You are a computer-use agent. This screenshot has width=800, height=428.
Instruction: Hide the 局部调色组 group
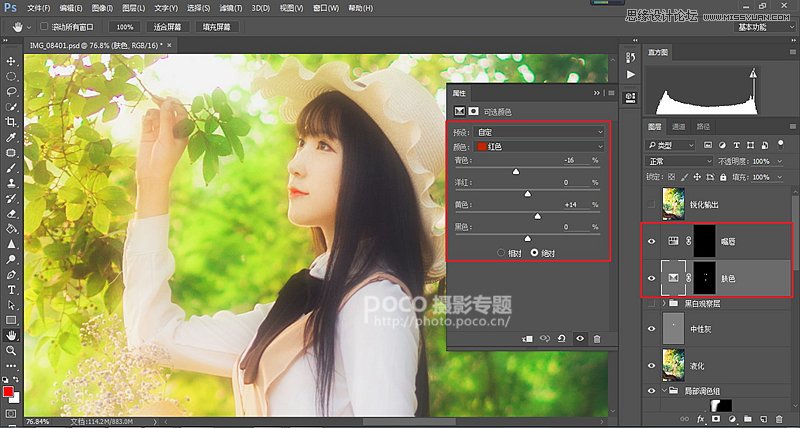pyautogui.click(x=651, y=391)
